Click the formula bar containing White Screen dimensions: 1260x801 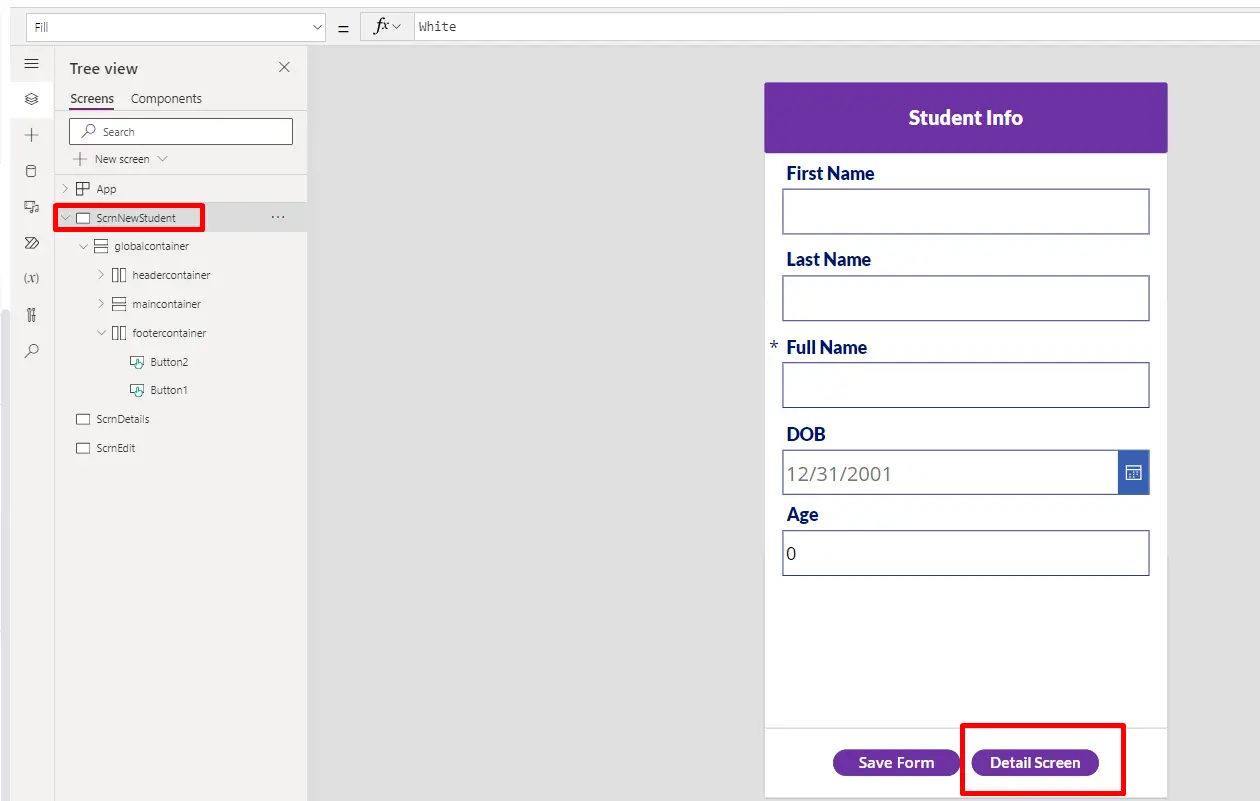click(x=836, y=27)
